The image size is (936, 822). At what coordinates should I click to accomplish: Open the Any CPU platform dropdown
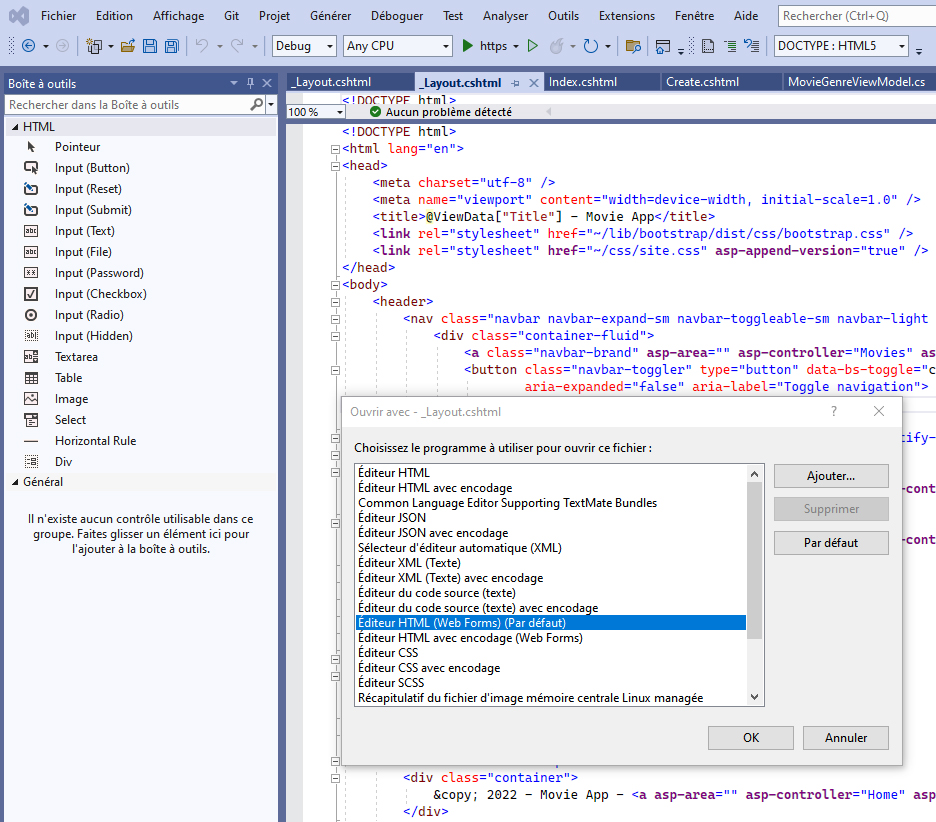point(398,46)
